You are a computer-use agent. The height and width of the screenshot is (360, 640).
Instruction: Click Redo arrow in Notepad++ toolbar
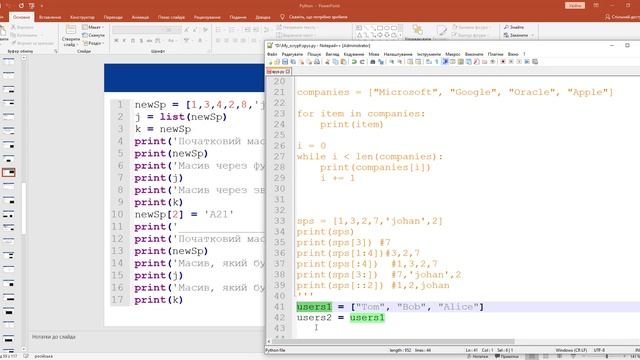[x=362, y=62]
